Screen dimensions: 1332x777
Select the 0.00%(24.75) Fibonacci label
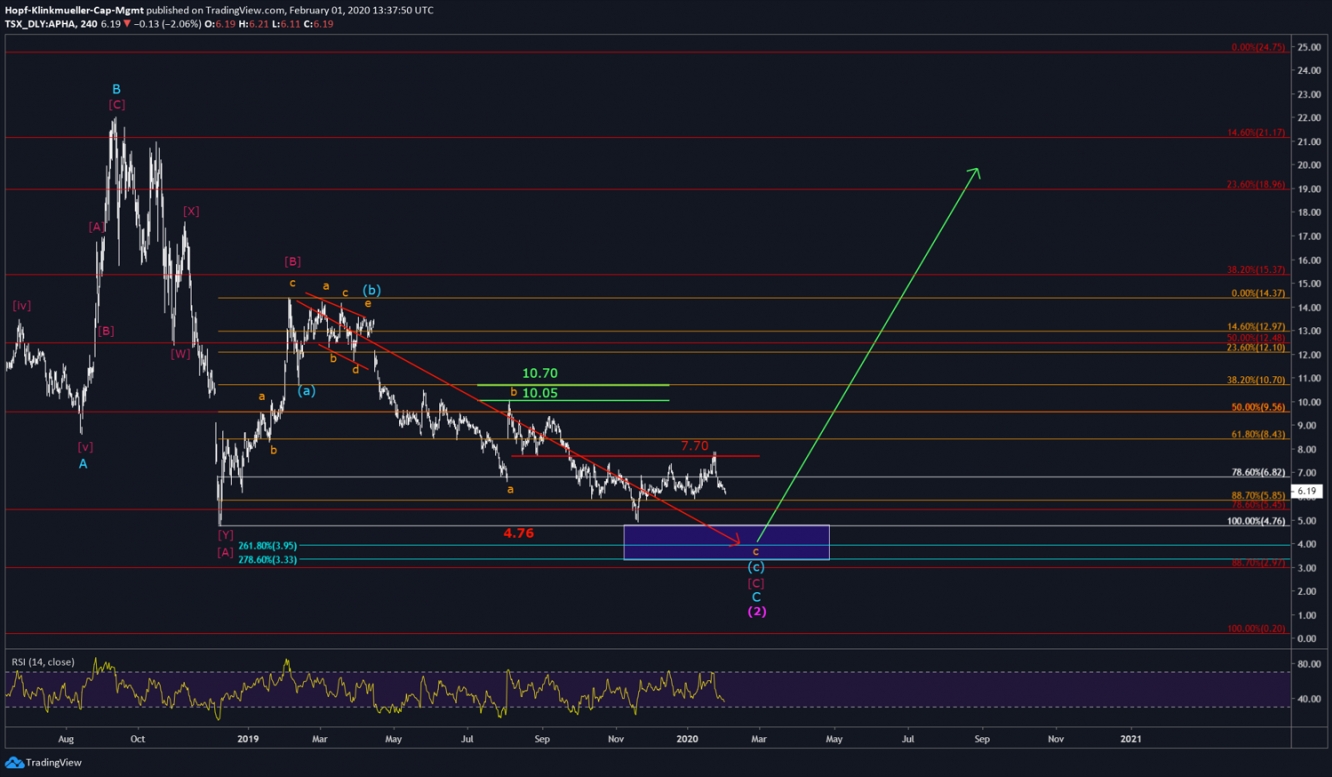(x=1258, y=47)
